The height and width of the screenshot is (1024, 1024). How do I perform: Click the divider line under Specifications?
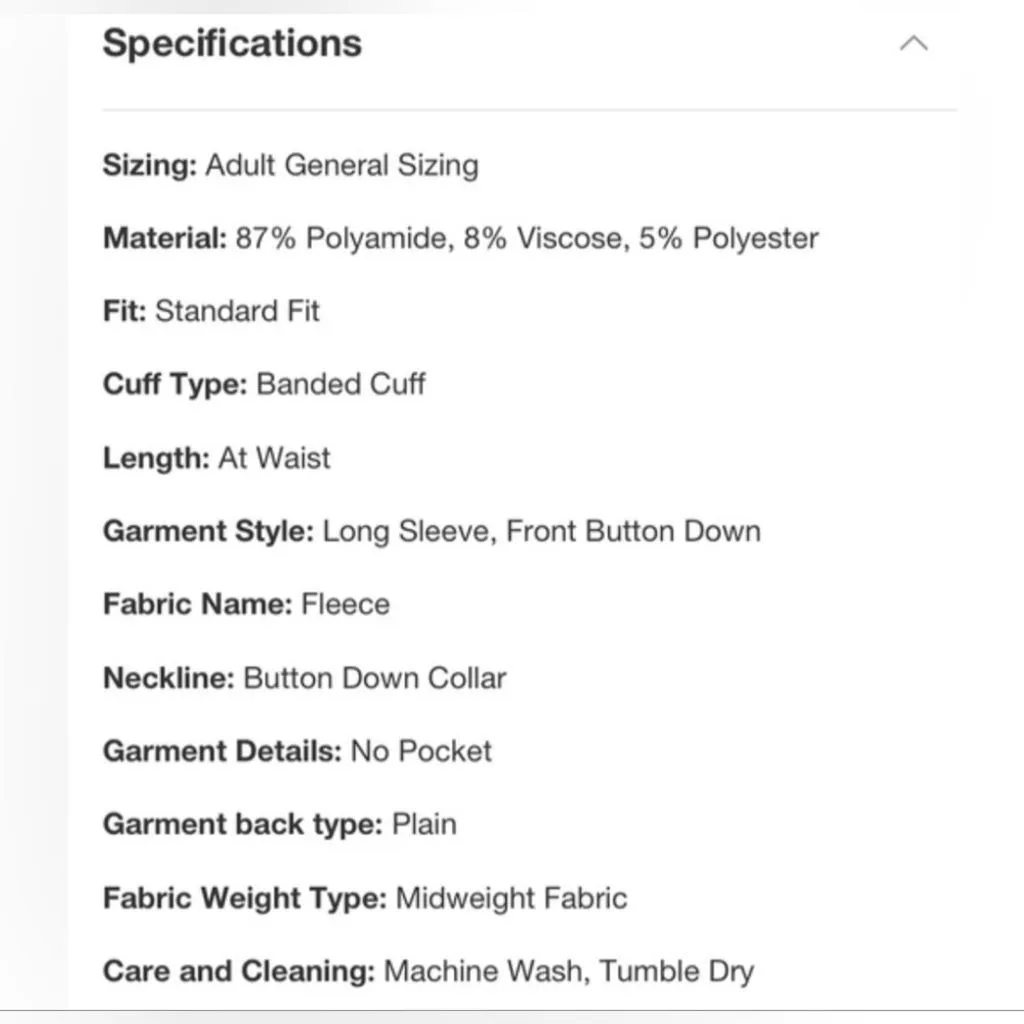[530, 110]
